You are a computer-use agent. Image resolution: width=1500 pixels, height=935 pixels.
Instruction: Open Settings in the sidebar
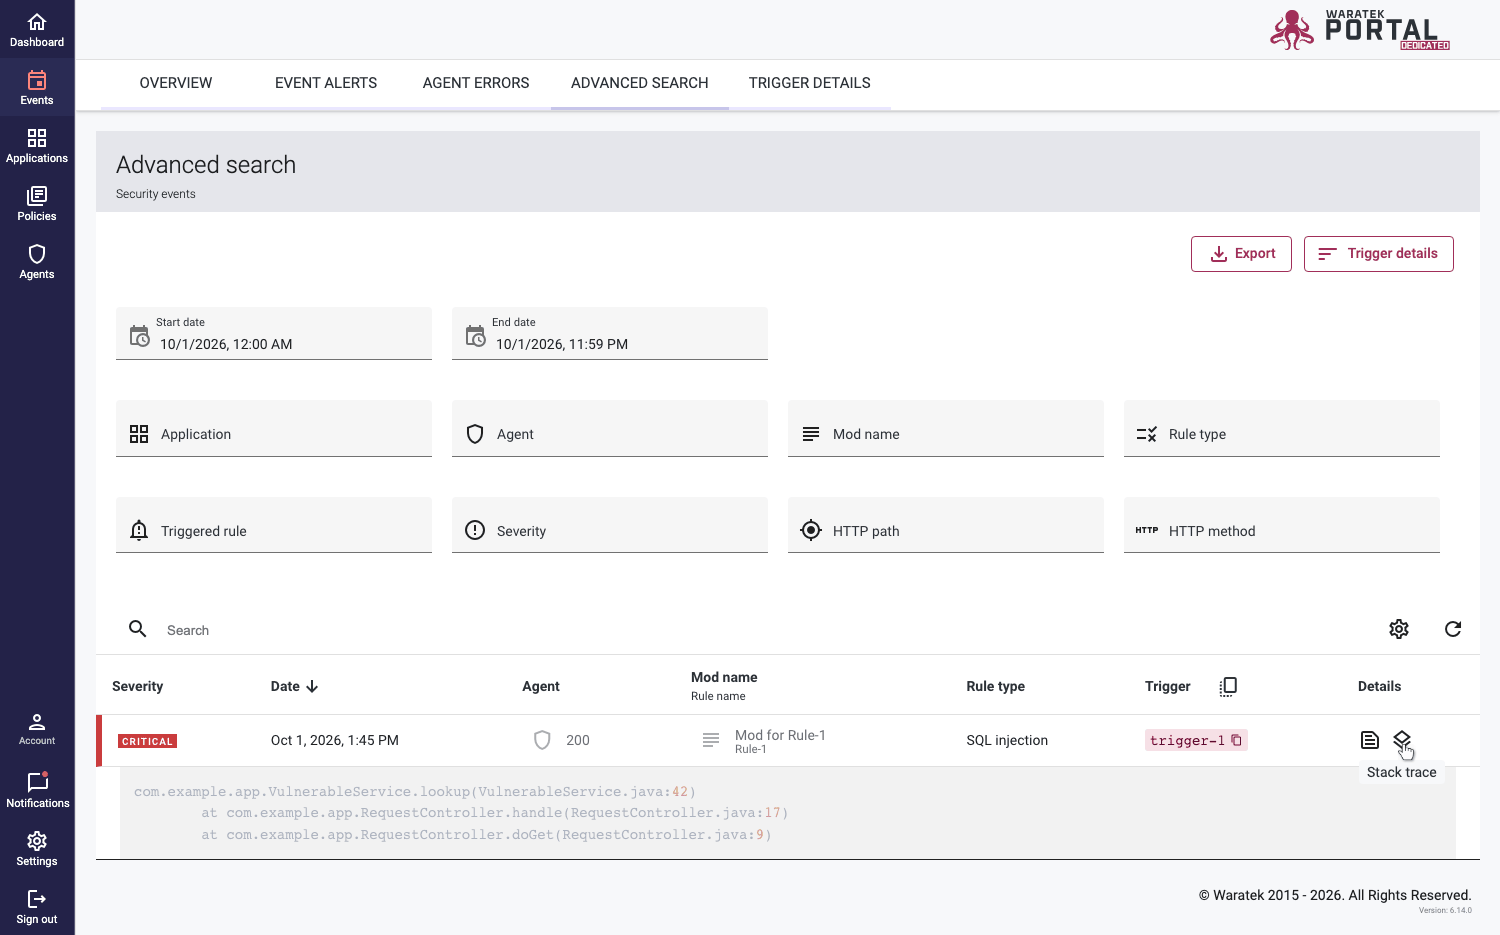point(37,848)
